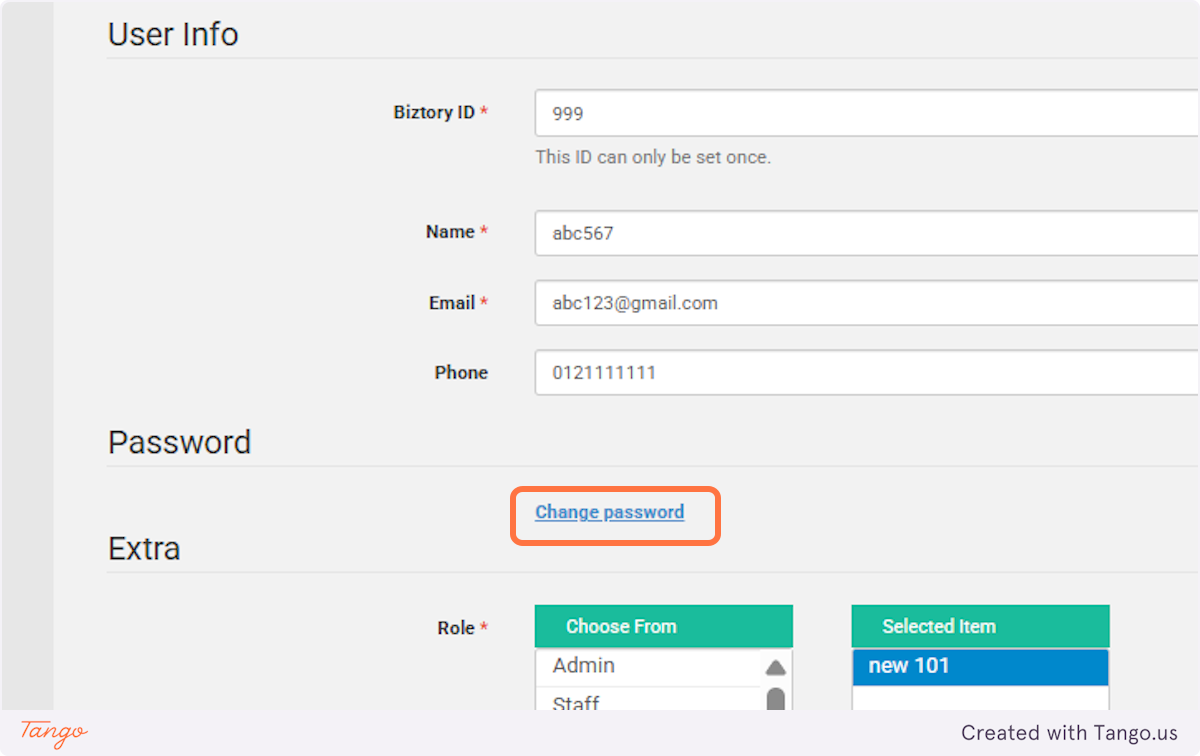Select Staff in the Choose From list
This screenshot has height=756, width=1200.
(647, 700)
